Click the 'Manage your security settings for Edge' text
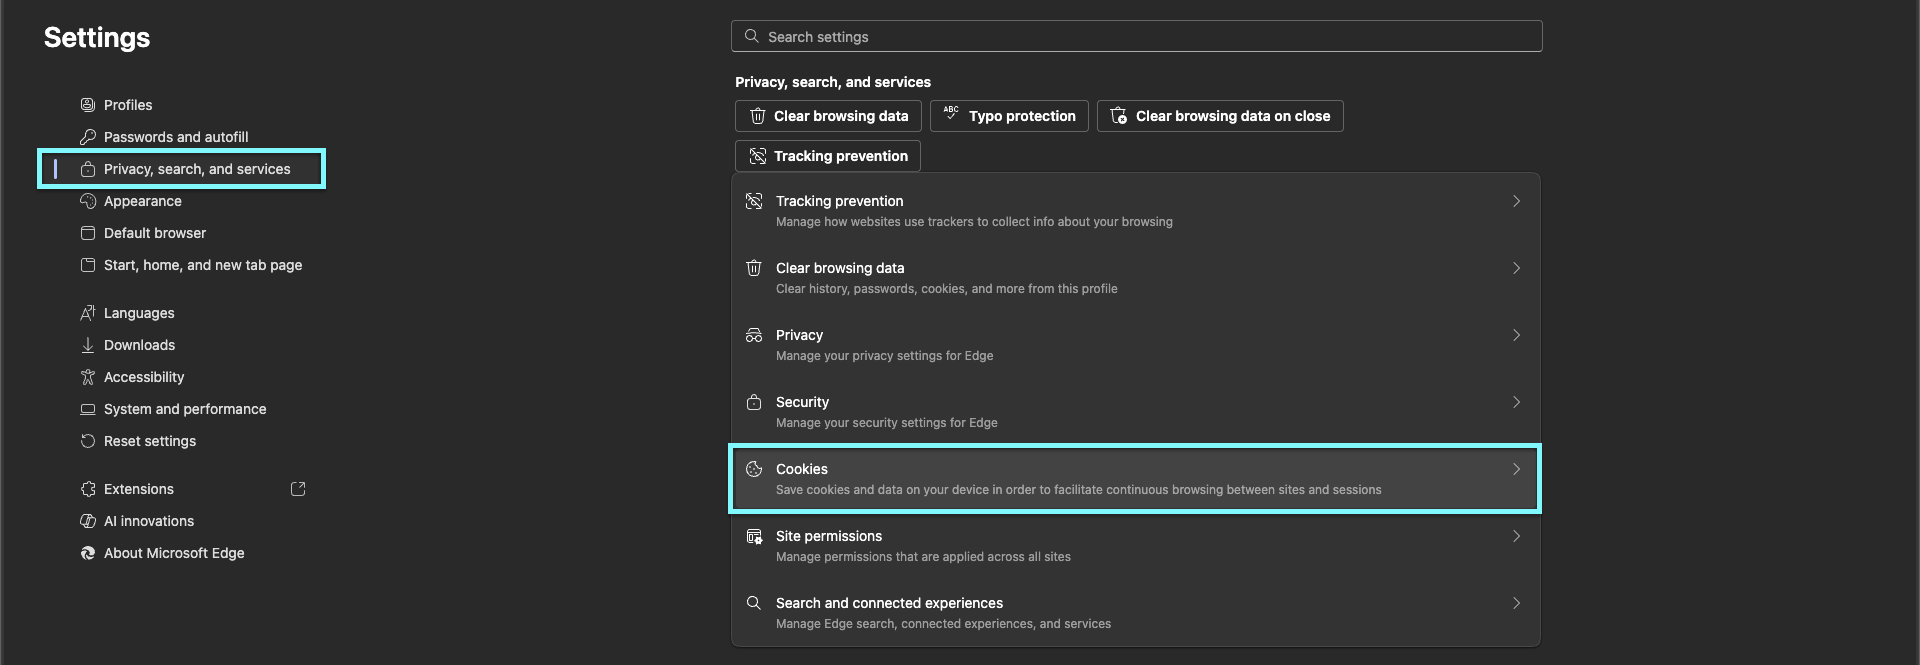This screenshot has height=665, width=1920. point(886,423)
